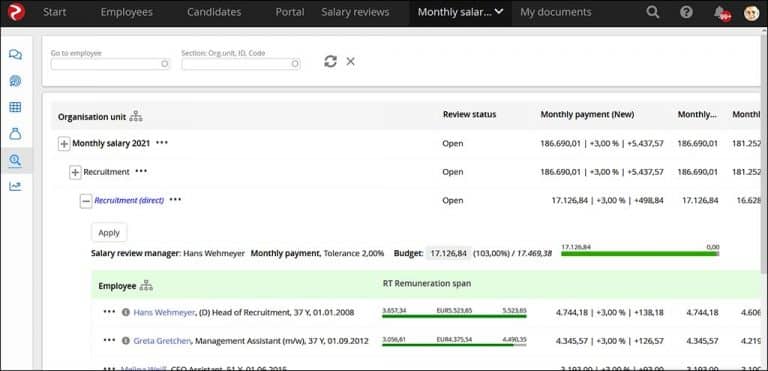Click the green budget progress bar
The image size is (768, 371).
point(640,253)
